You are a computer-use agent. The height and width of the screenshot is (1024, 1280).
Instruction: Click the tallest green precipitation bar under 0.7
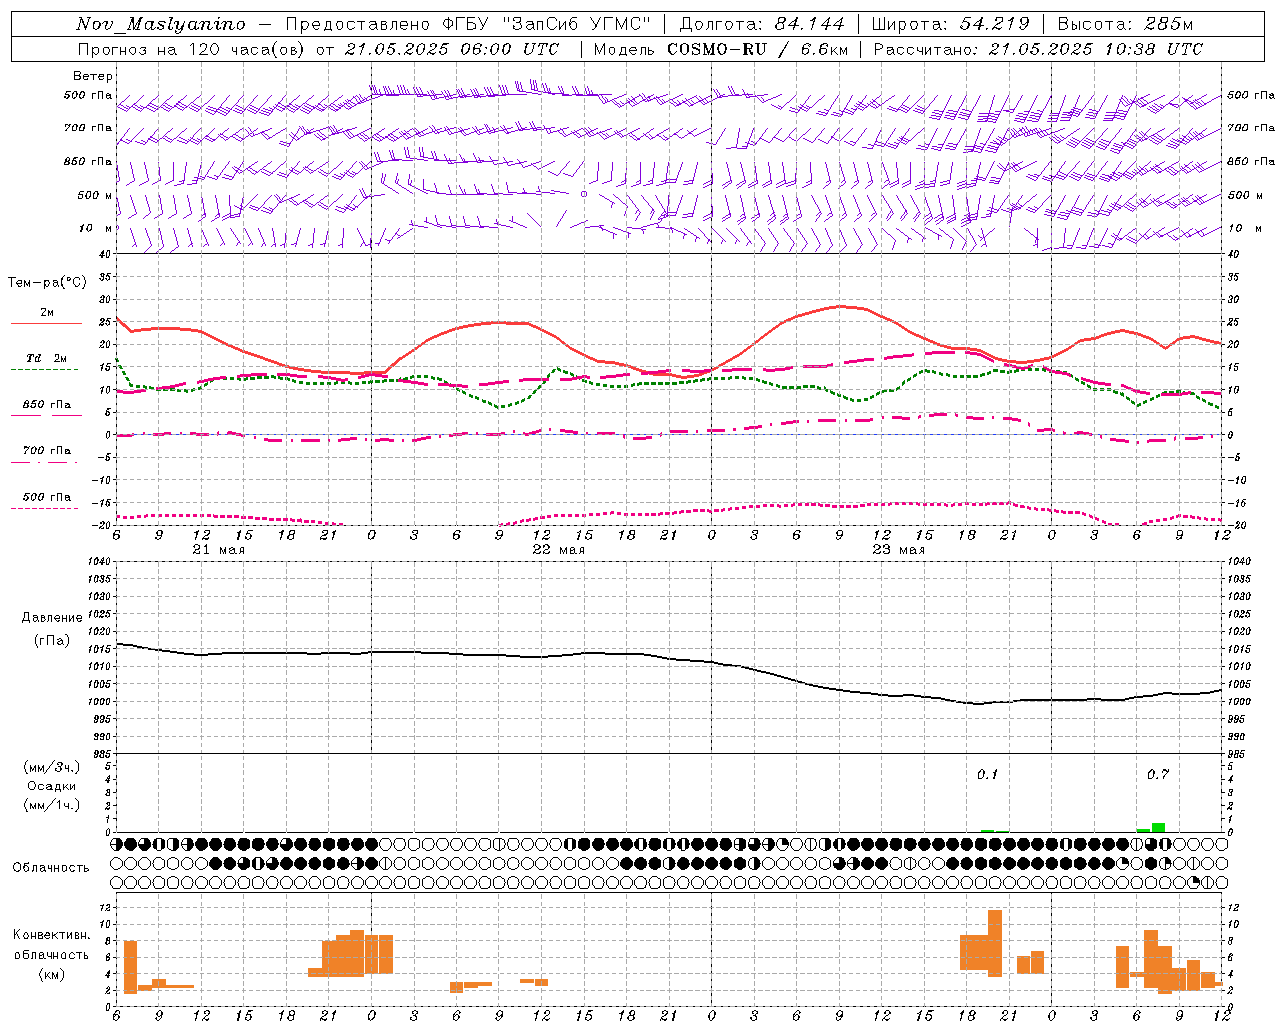1158,827
